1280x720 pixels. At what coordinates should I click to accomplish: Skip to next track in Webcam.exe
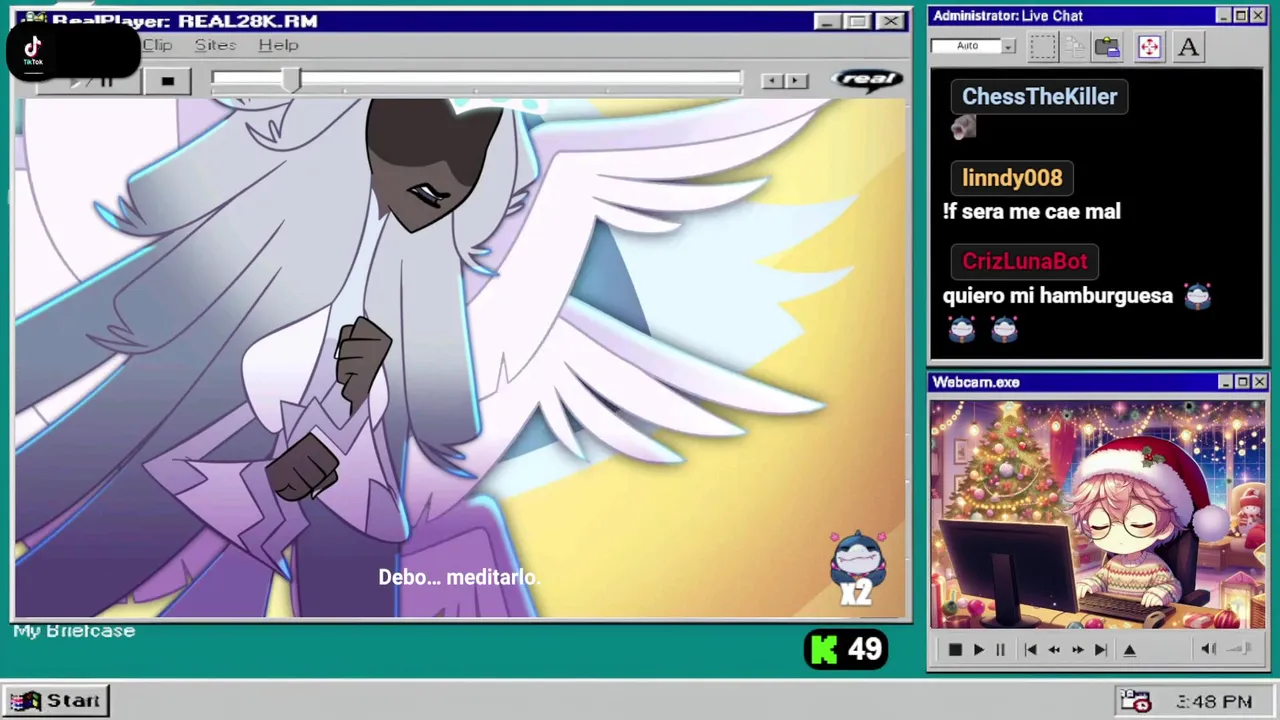pyautogui.click(x=1101, y=650)
